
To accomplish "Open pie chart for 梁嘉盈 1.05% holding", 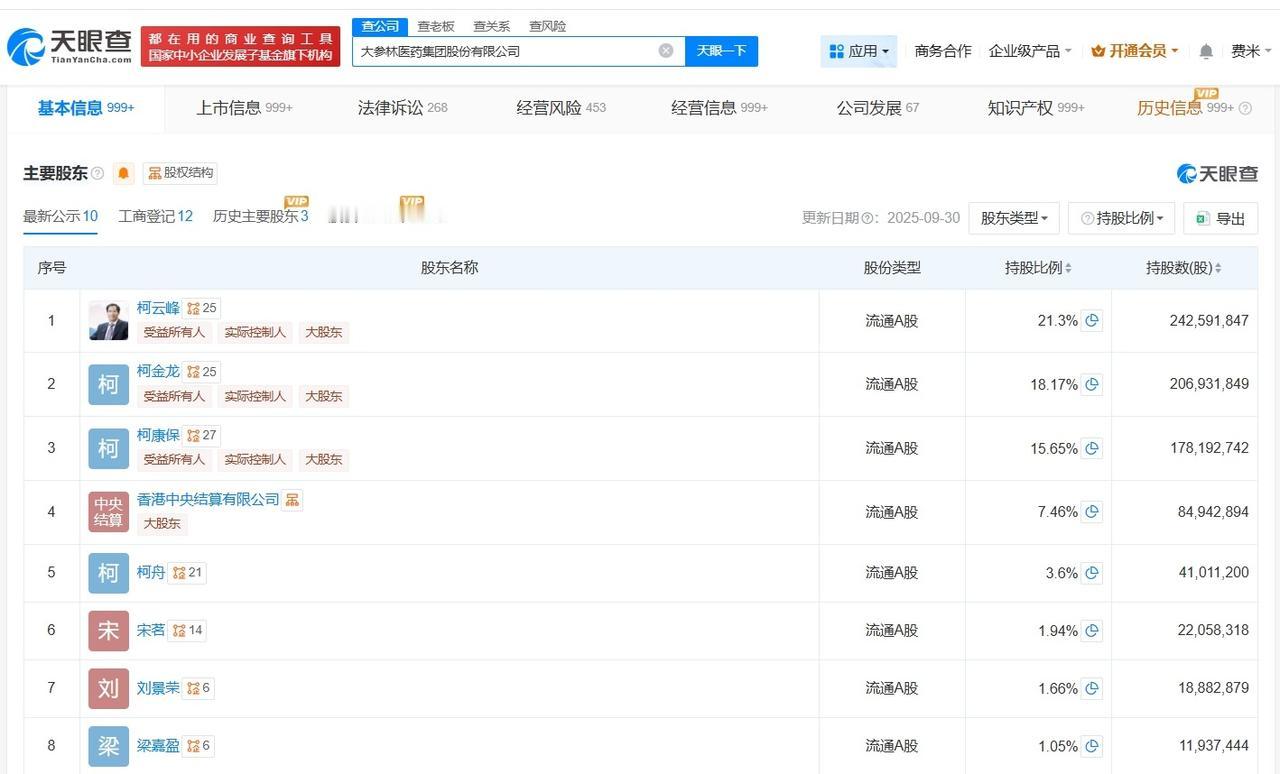I will 1092,746.
